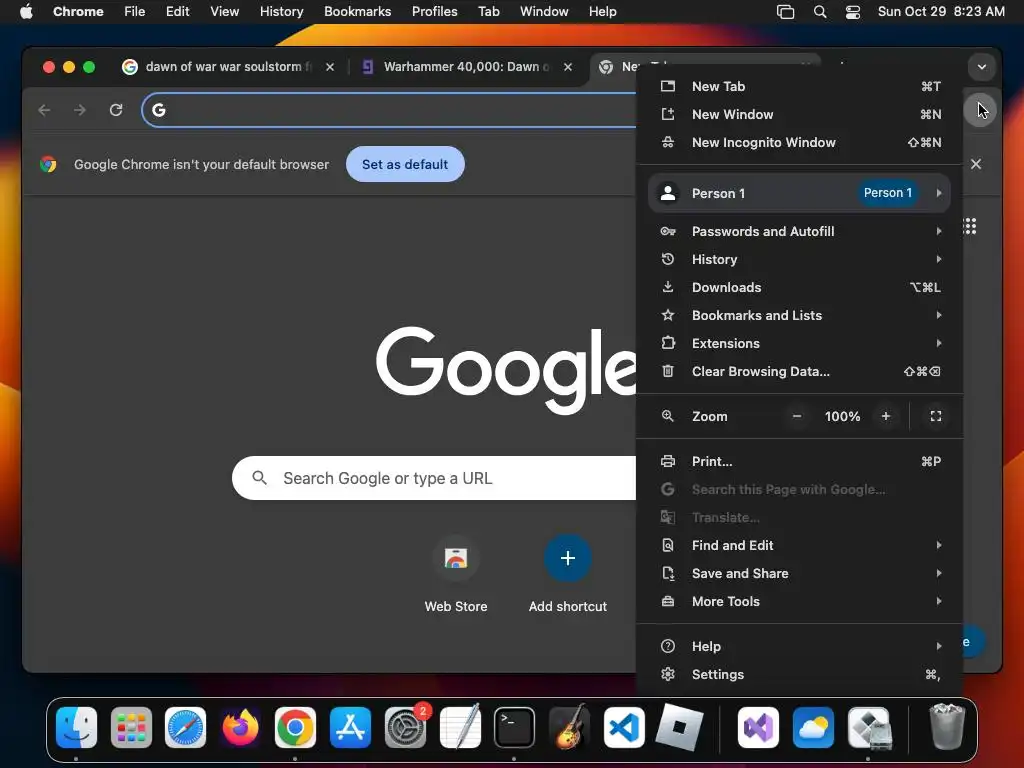
Task: Switch to Warhammer 40,000 tab
Action: 465,67
